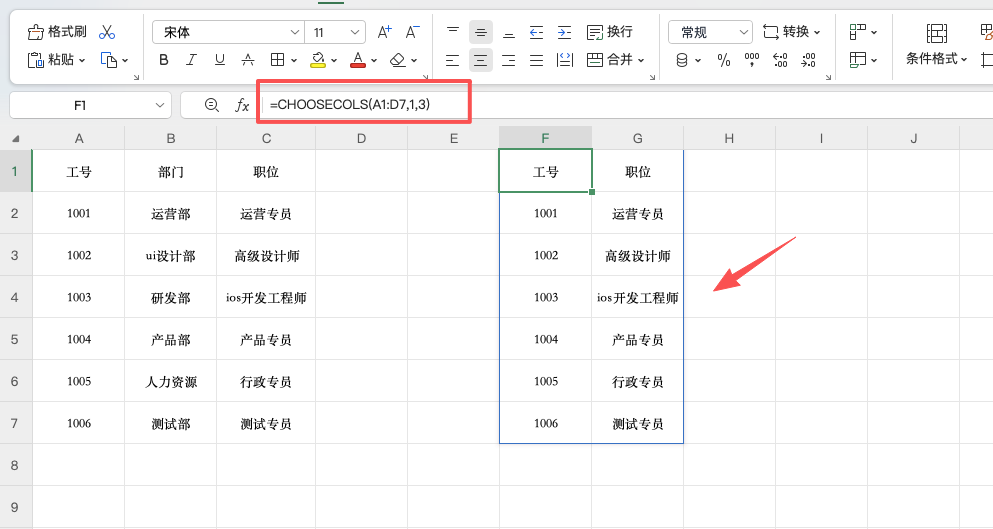The image size is (993, 529).
Task: Select cell containing 研发部
Action: click(x=171, y=297)
